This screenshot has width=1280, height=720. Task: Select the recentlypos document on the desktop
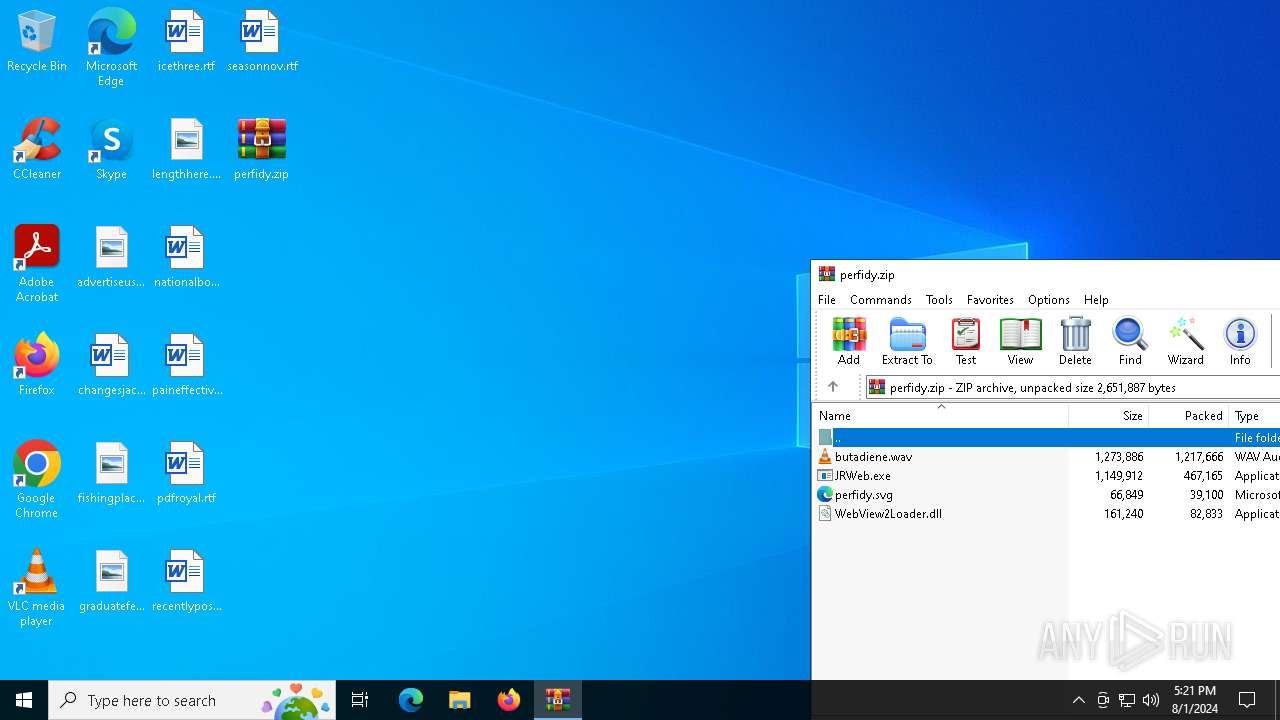[186, 581]
